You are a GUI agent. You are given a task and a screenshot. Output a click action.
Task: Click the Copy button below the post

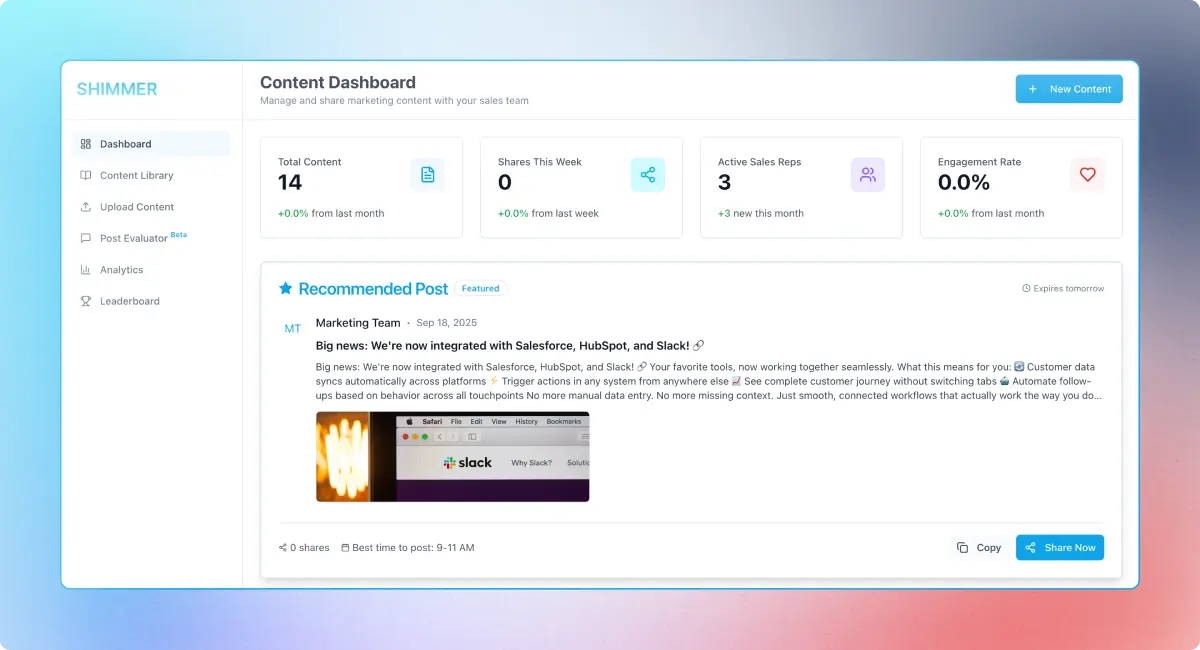pos(979,547)
